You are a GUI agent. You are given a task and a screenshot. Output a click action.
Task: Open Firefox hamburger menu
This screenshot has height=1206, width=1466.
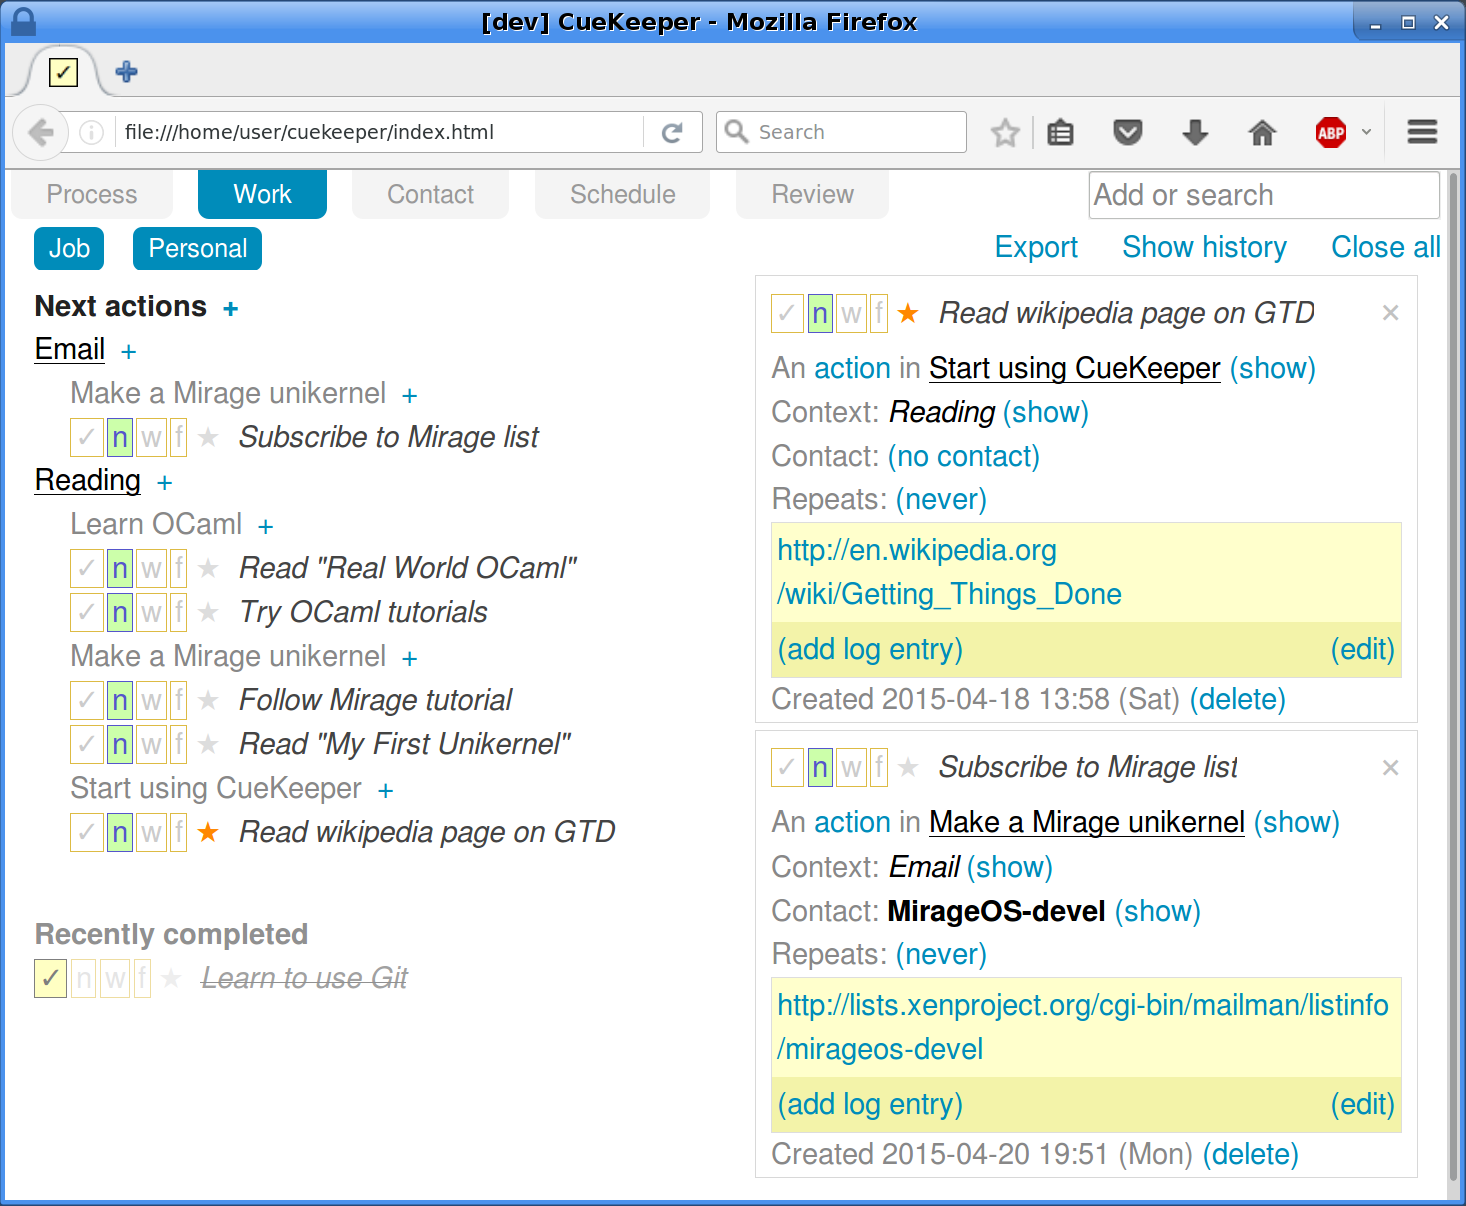tap(1422, 132)
